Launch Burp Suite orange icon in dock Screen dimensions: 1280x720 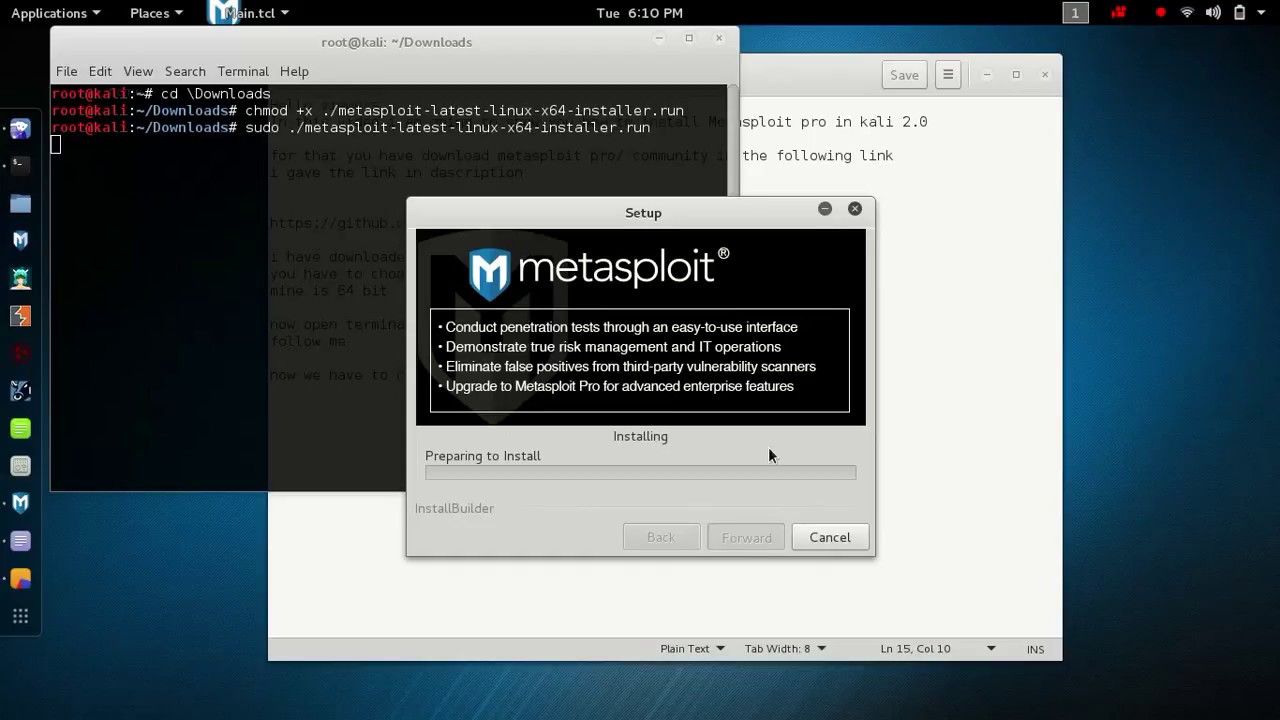20,316
